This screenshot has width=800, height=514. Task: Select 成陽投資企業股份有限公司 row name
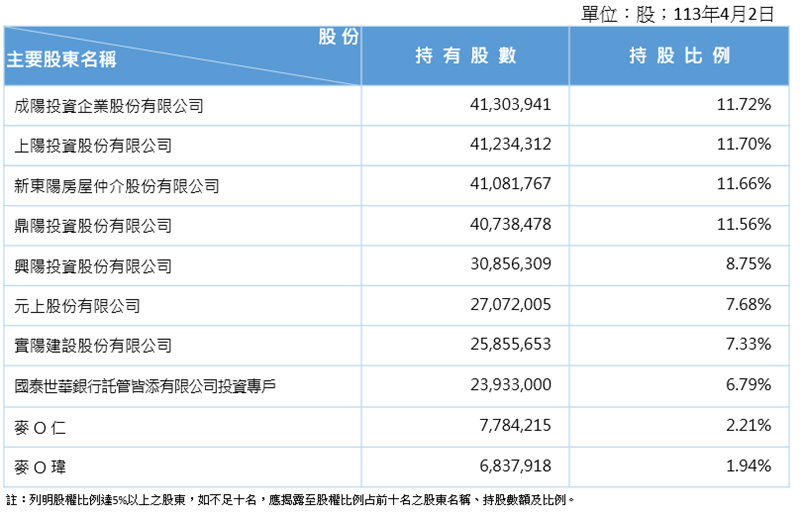coord(109,106)
